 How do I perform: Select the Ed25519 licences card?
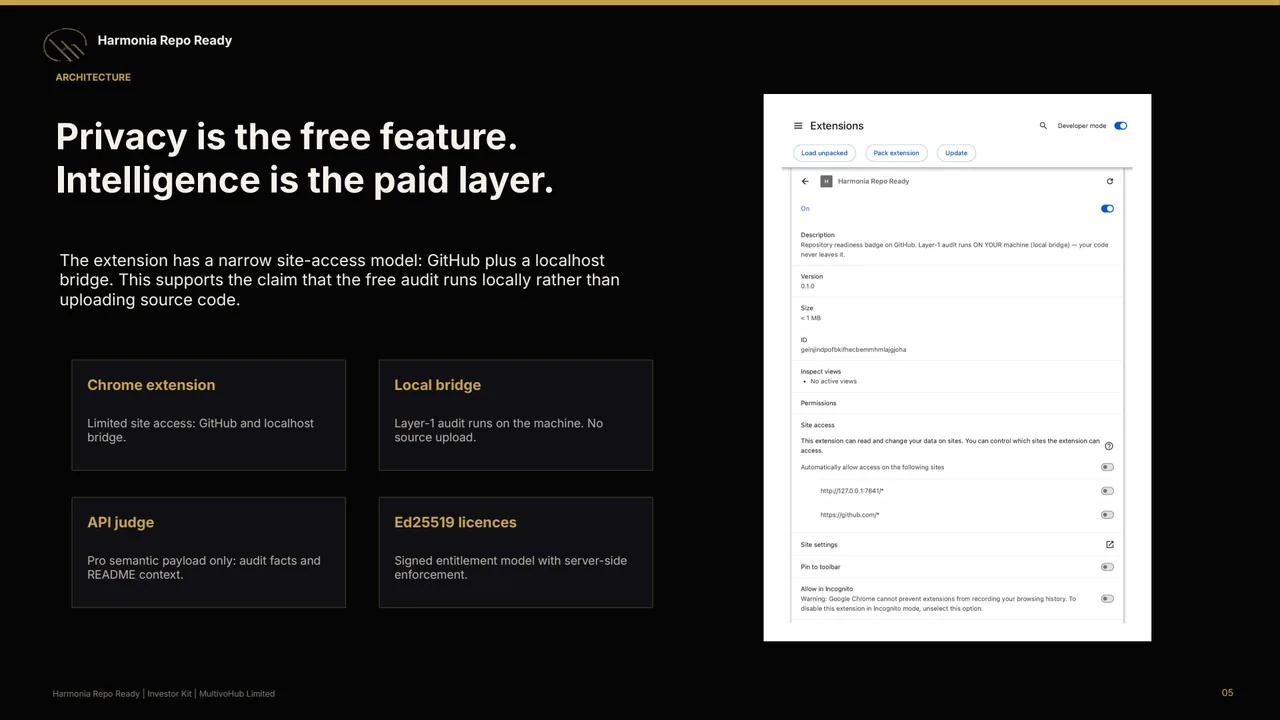(x=516, y=552)
